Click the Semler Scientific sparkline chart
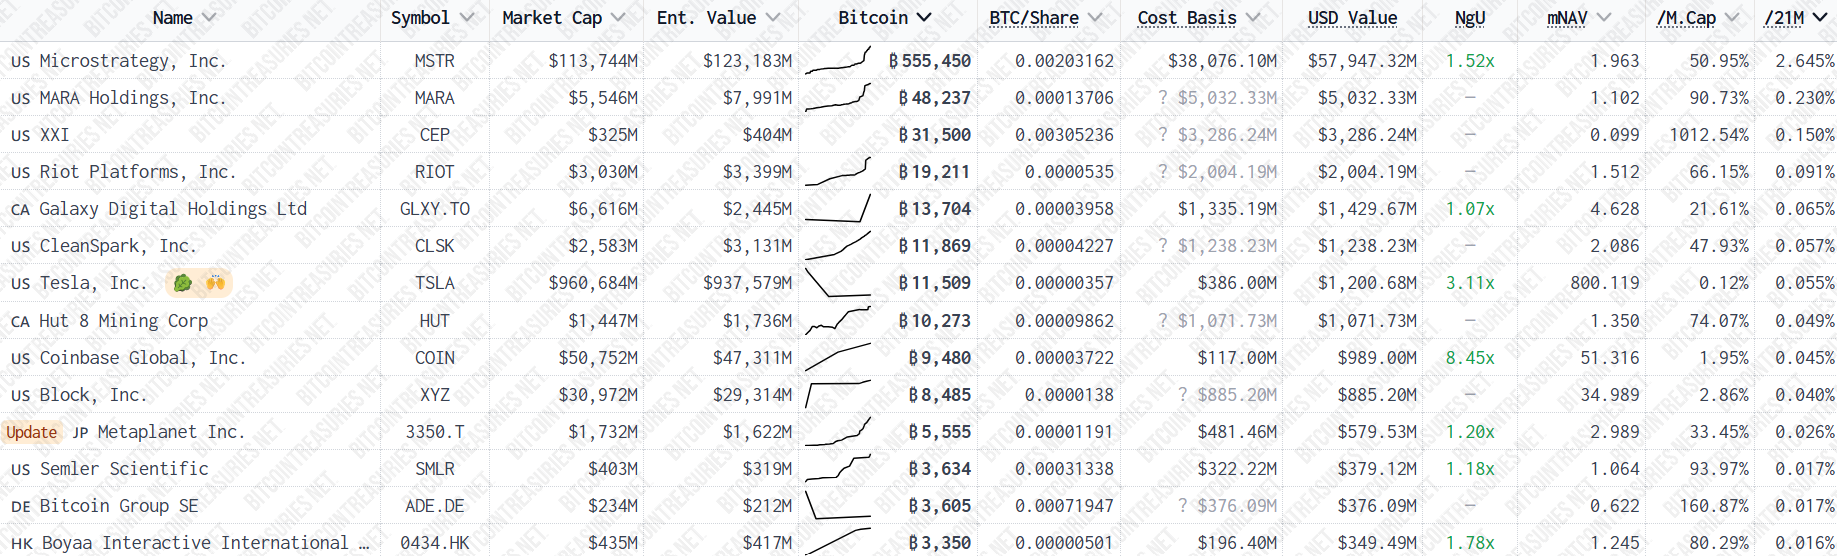Image resolution: width=1837 pixels, height=556 pixels. pos(838,468)
